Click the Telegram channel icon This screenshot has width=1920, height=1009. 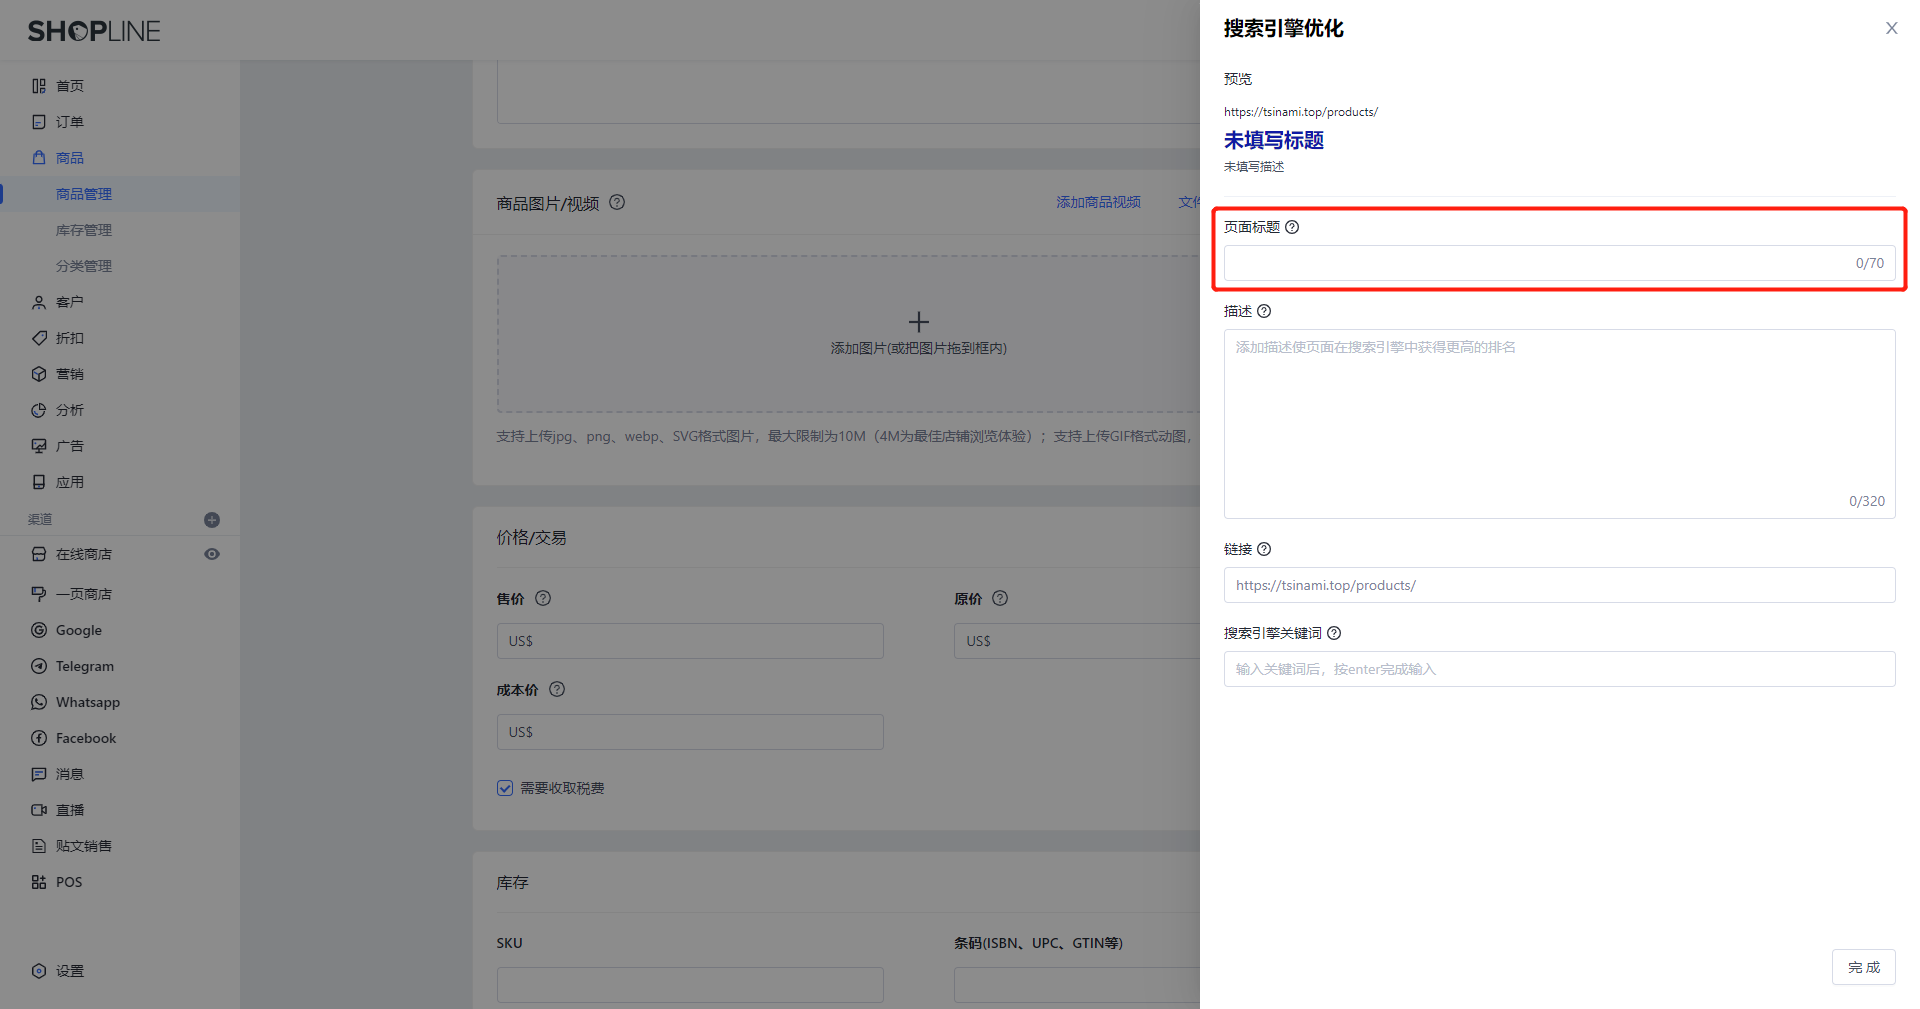39,666
